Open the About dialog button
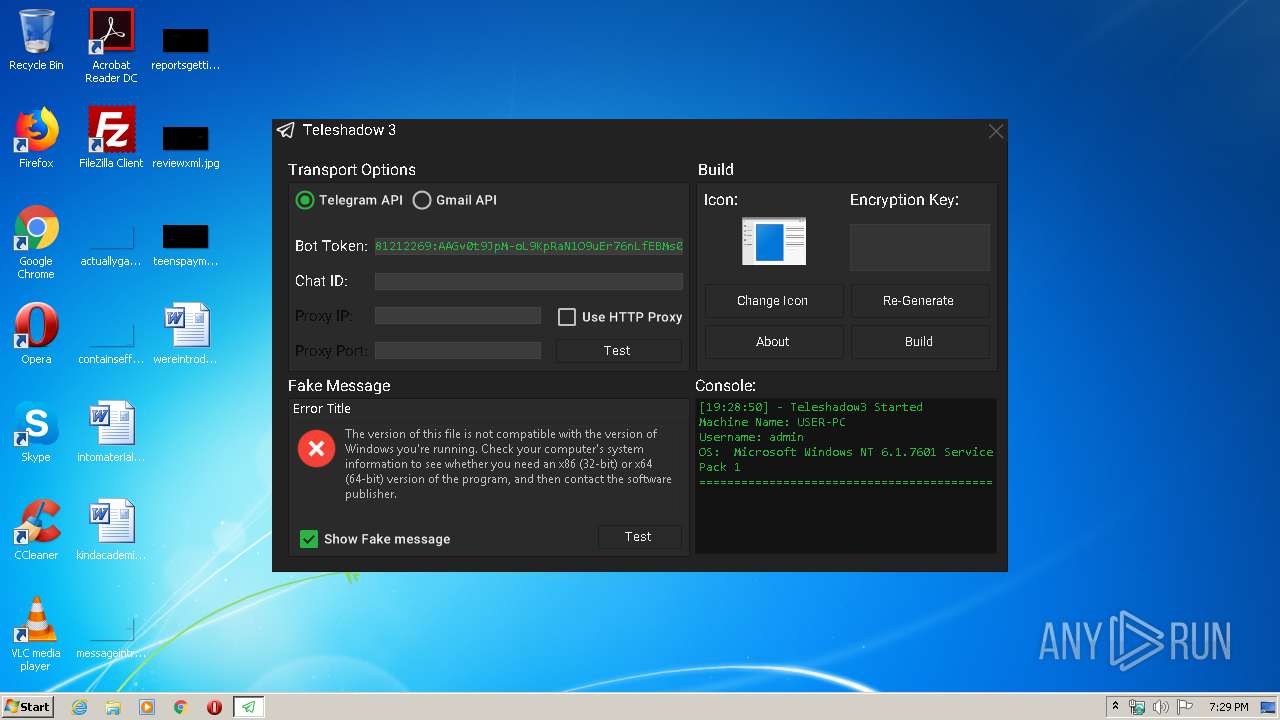 pos(773,342)
